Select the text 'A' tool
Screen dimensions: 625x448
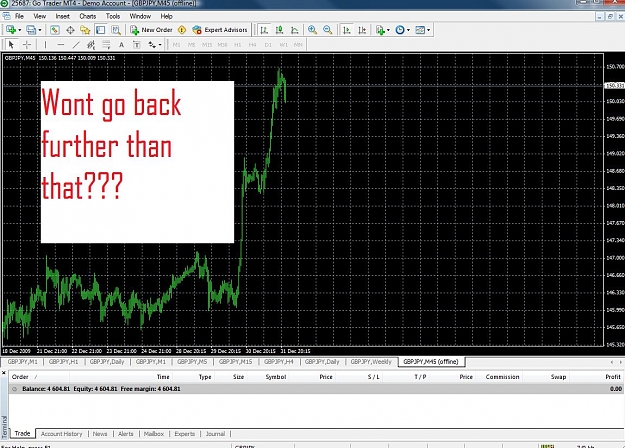(121, 45)
